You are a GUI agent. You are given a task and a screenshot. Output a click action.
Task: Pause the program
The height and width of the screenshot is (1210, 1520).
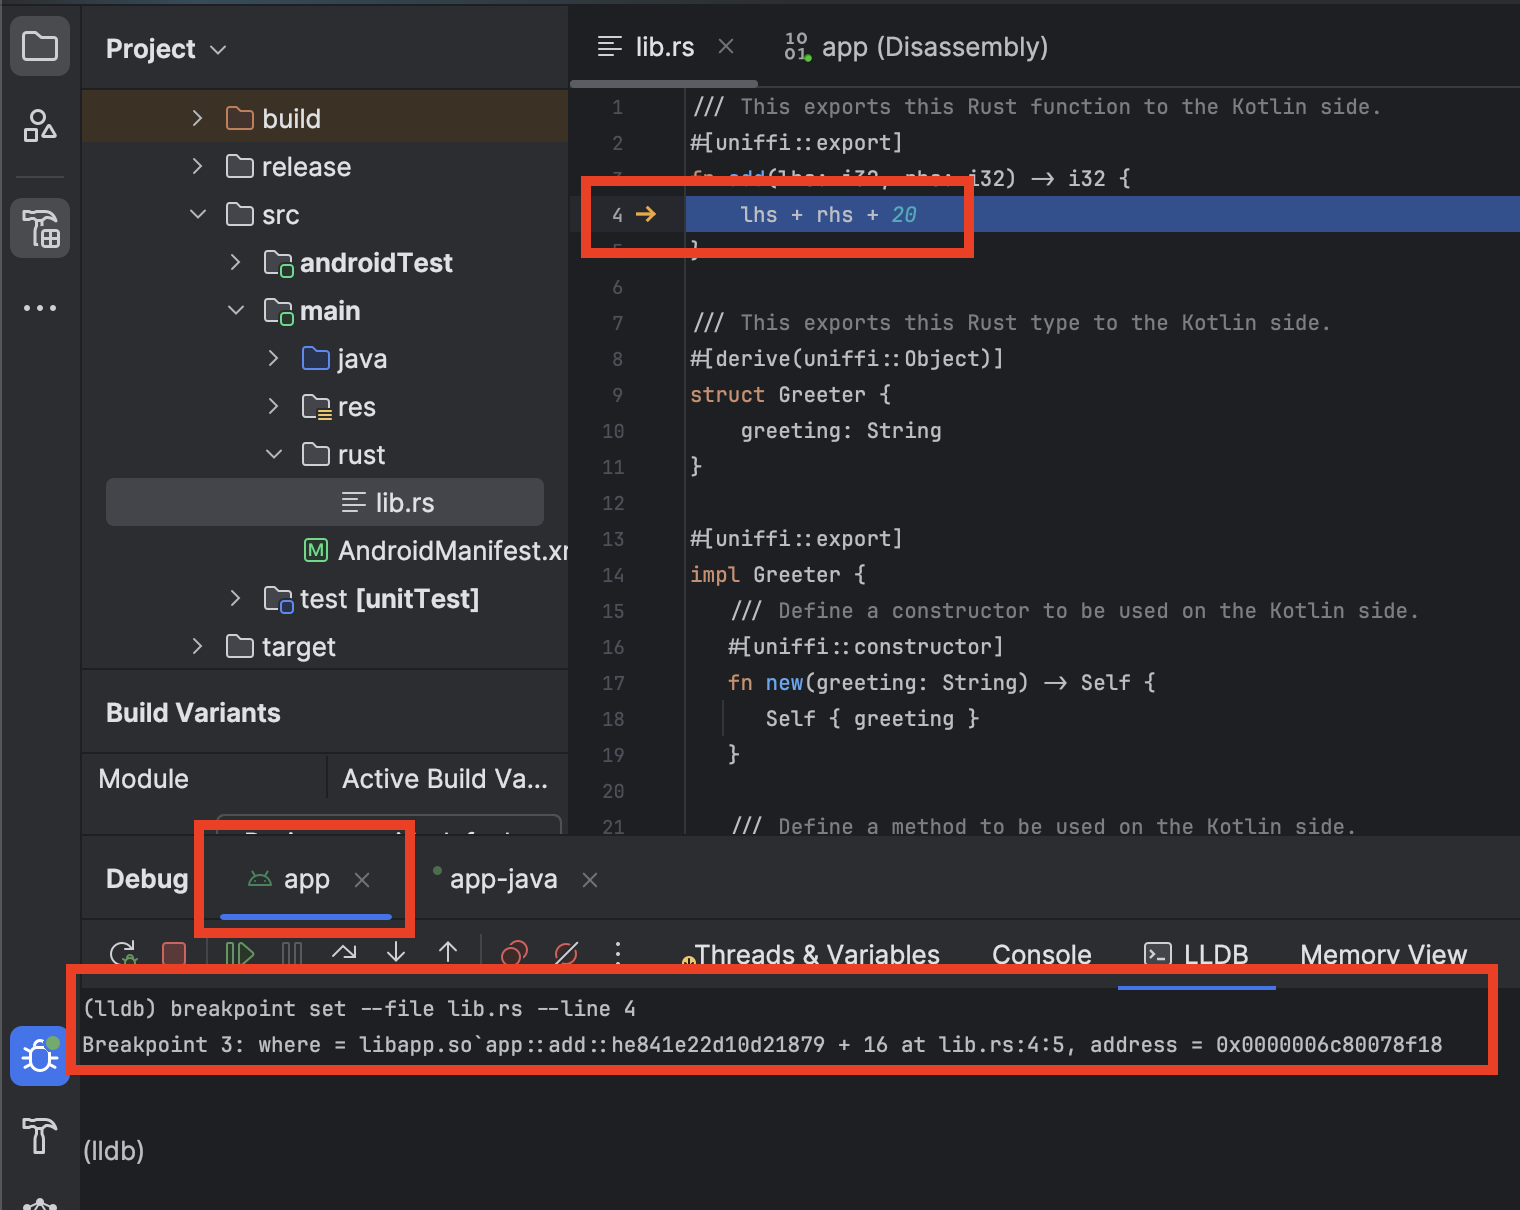pos(292,953)
